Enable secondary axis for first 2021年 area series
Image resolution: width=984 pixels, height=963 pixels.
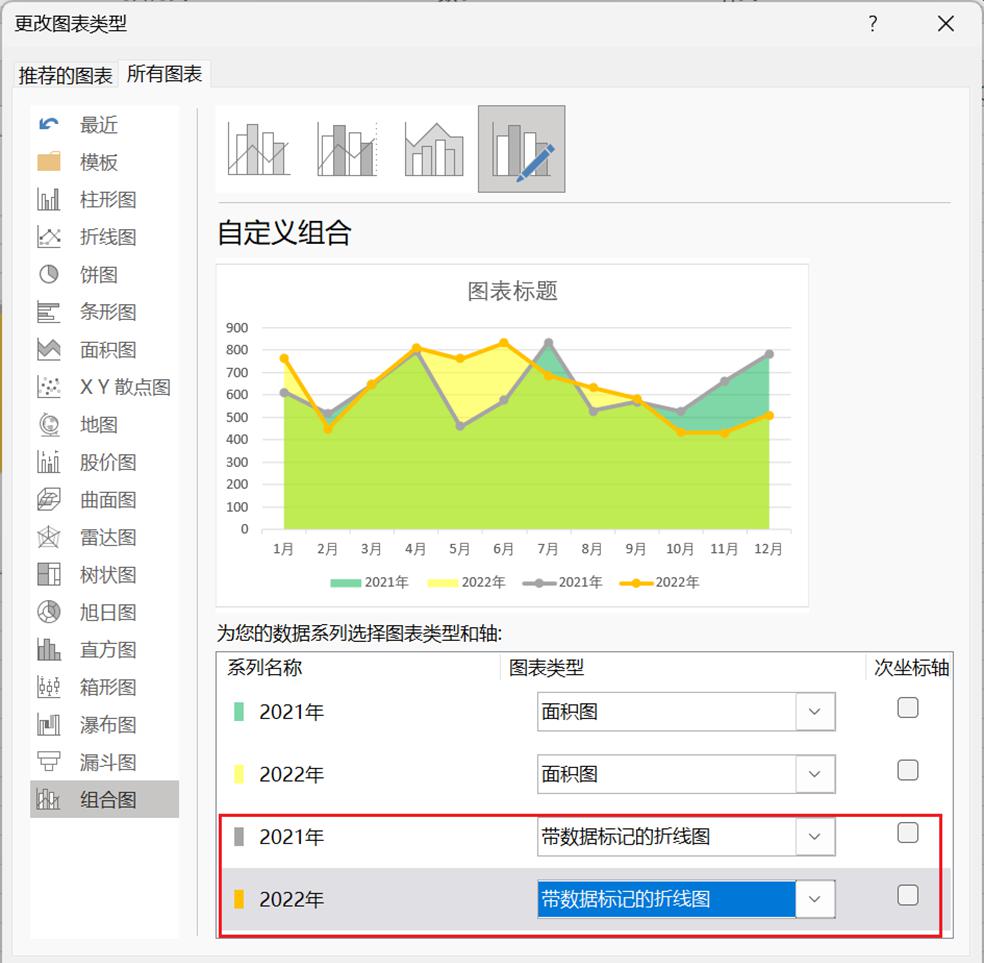907,708
